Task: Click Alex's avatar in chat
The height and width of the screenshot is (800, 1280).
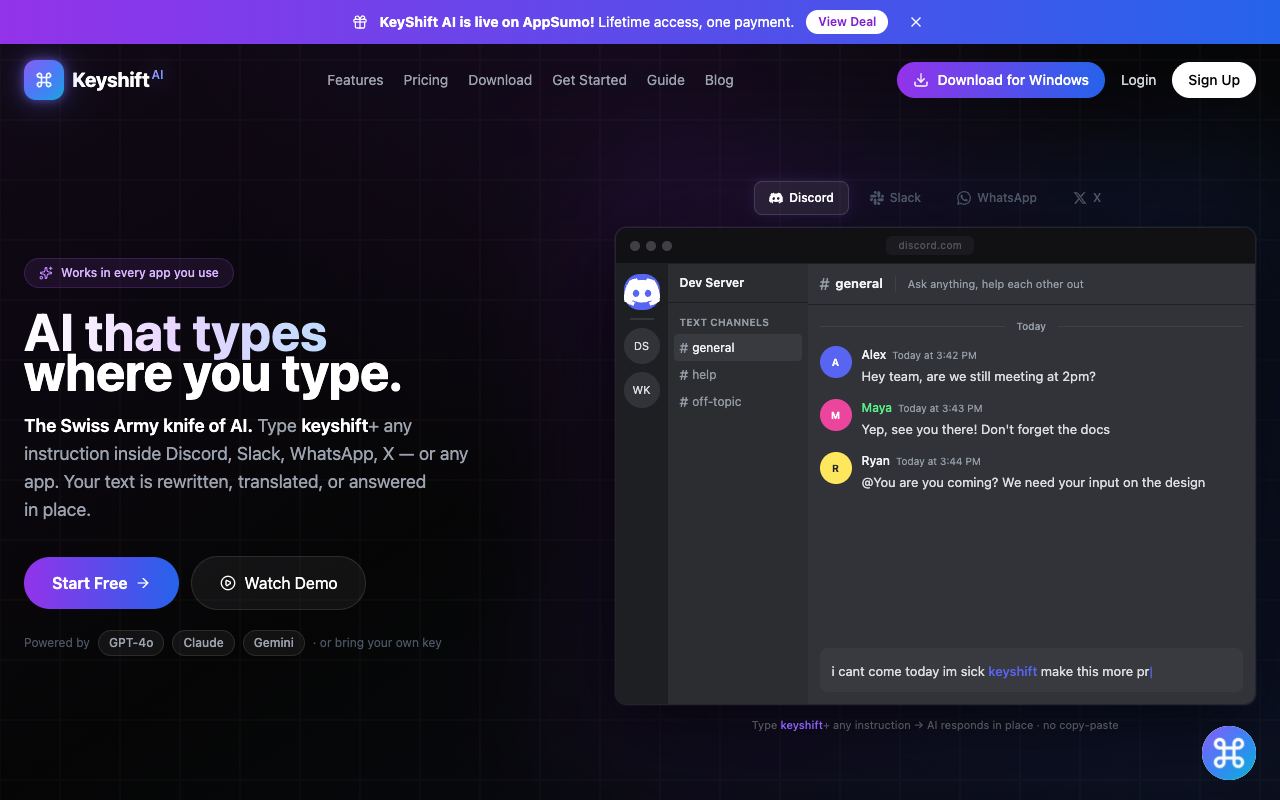Action: (836, 362)
